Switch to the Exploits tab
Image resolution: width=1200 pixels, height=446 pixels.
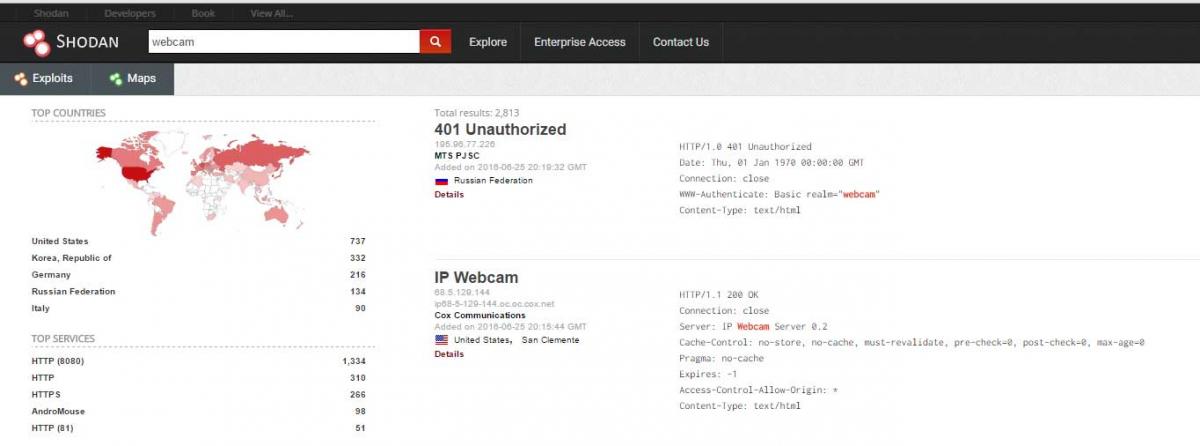[x=46, y=79]
